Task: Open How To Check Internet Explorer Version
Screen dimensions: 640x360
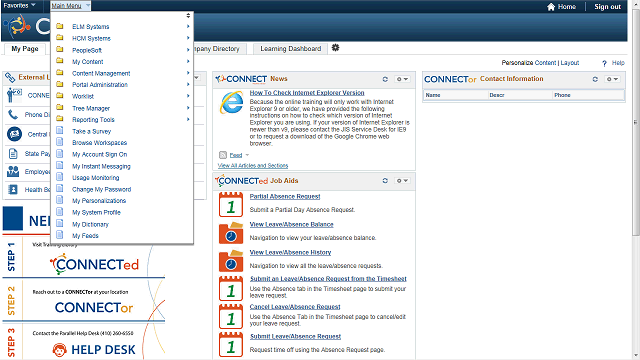Action: click(307, 93)
